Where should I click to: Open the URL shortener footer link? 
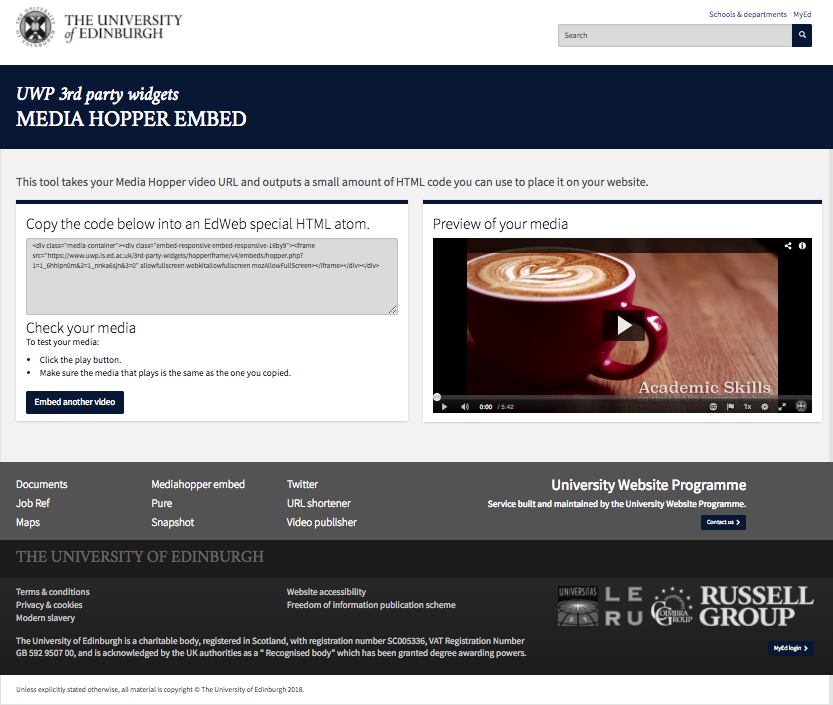click(x=319, y=503)
